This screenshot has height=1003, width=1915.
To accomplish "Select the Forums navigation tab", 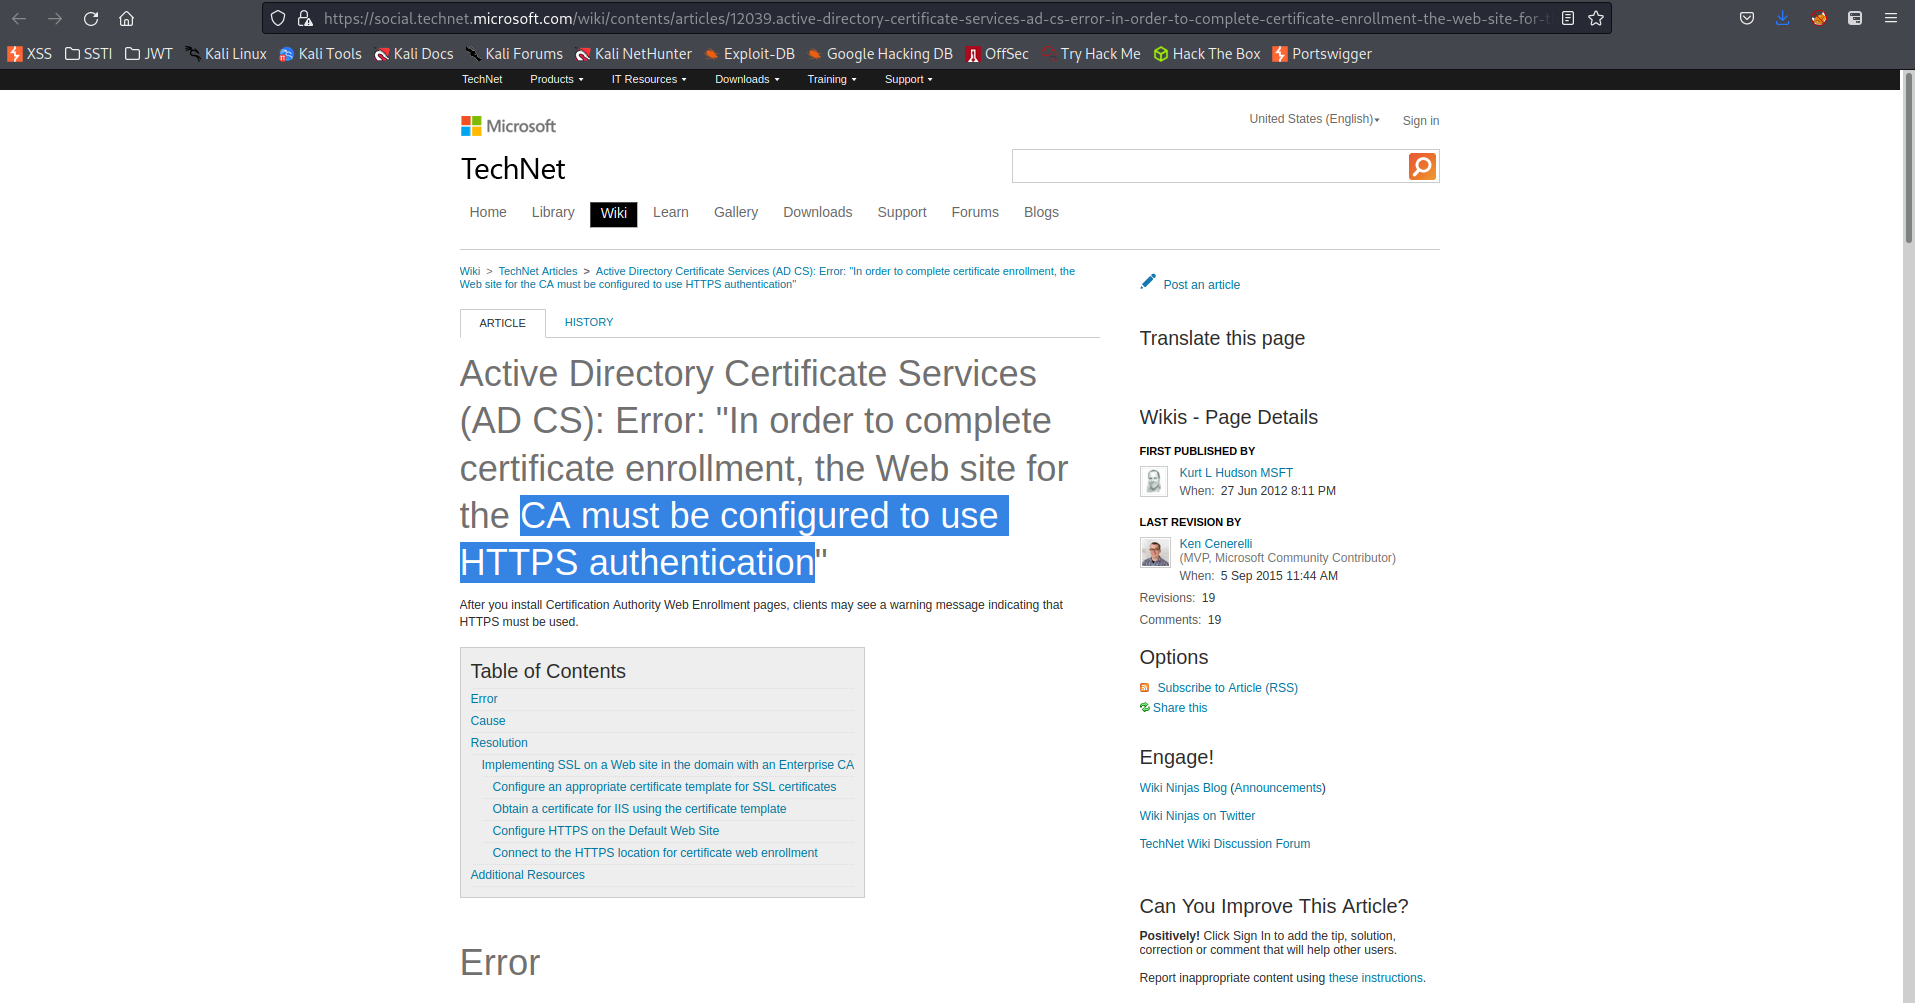I will [975, 212].
